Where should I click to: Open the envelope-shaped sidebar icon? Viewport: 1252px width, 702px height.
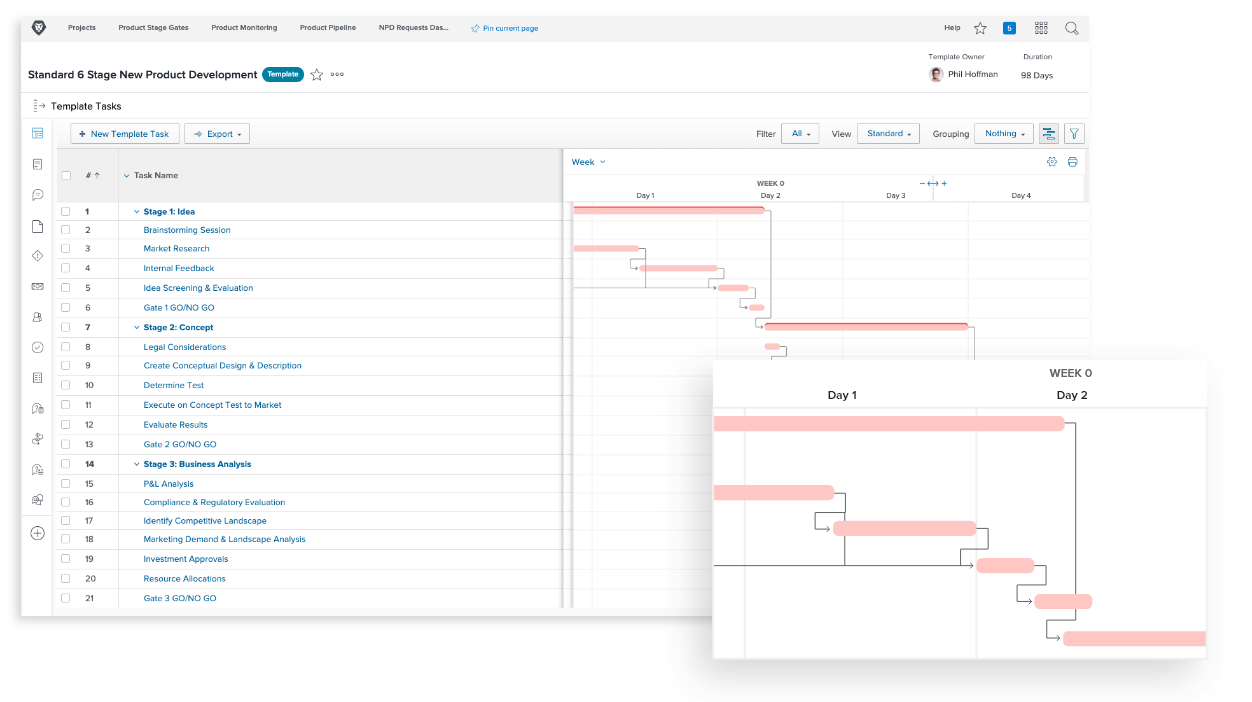pos(37,286)
